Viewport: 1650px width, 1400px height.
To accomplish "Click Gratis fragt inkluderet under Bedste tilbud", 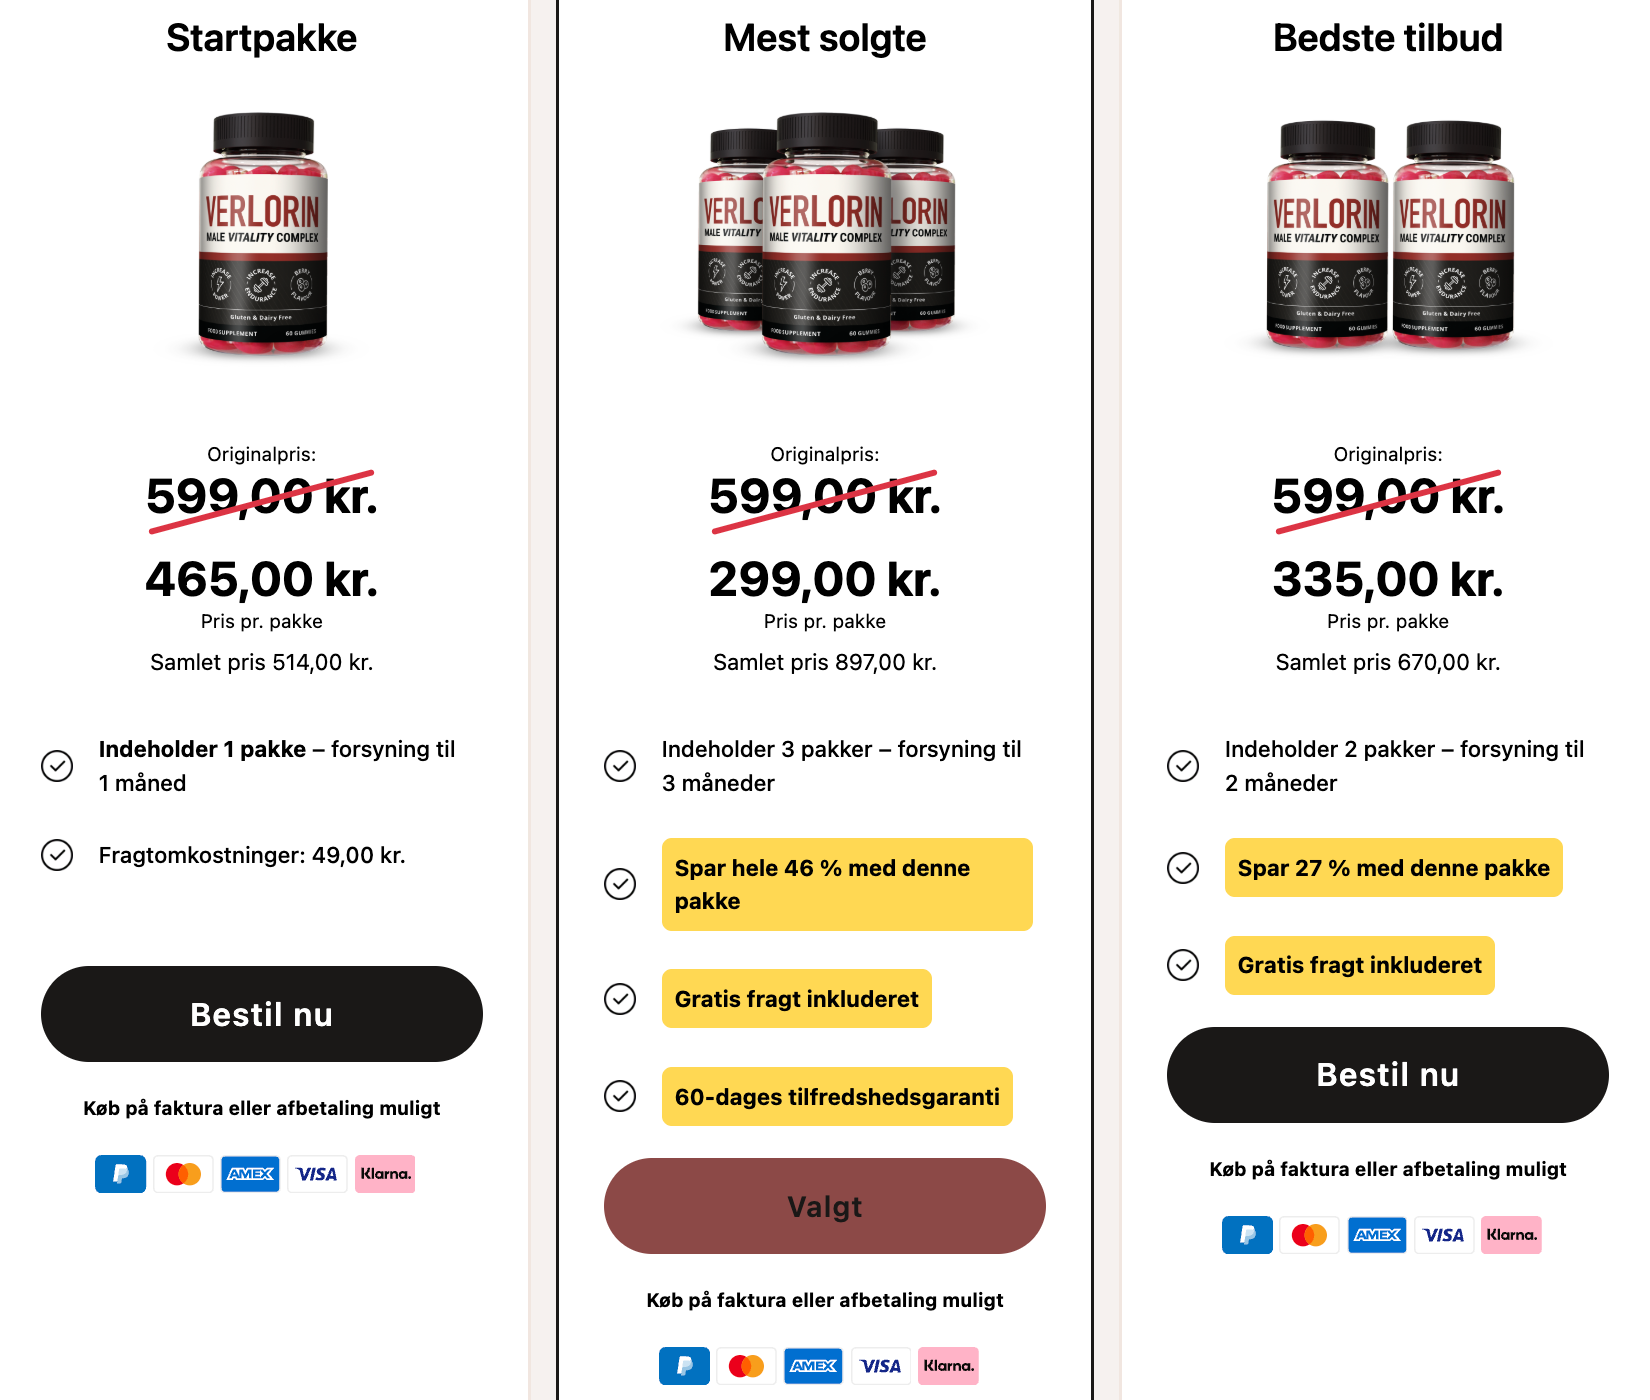I will 1359,965.
